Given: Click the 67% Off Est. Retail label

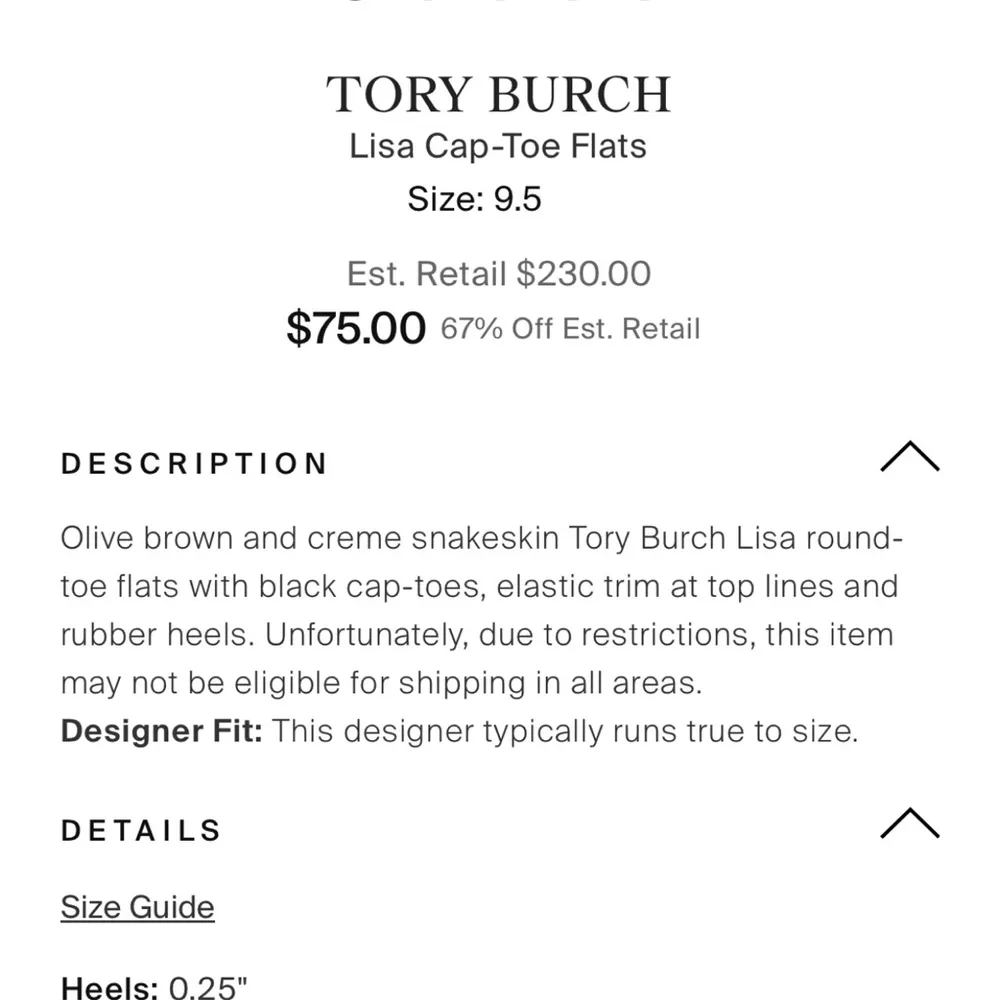Looking at the screenshot, I should [571, 328].
